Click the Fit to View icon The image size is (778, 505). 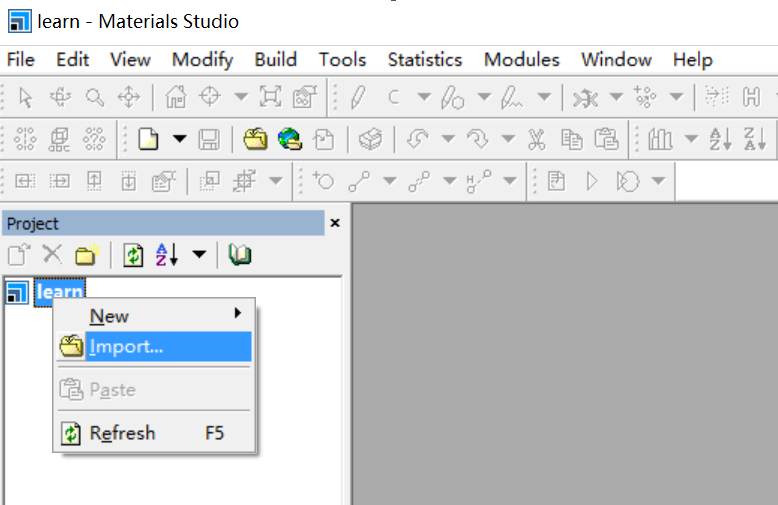[x=270, y=97]
